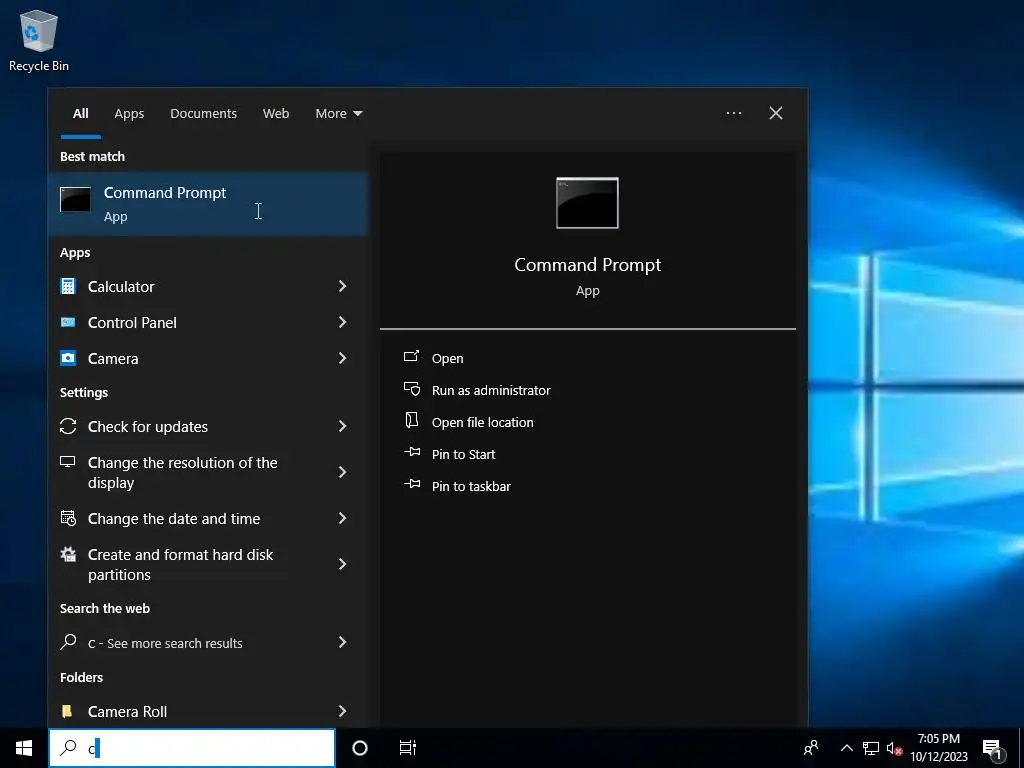Expand the Change the resolution arrow
Viewport: 1024px width, 768px height.
point(343,472)
